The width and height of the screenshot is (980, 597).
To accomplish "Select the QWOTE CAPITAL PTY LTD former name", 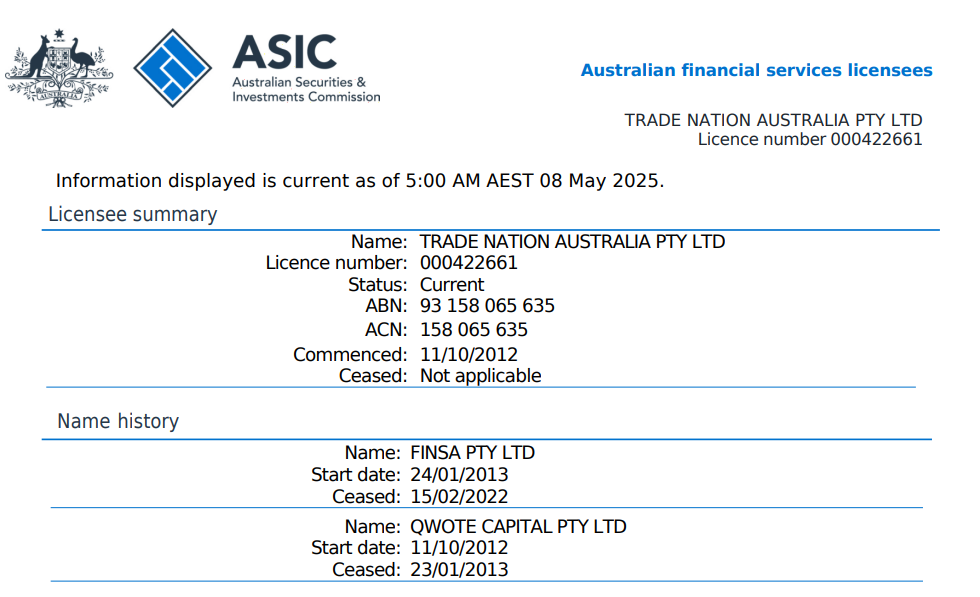I will point(518,526).
